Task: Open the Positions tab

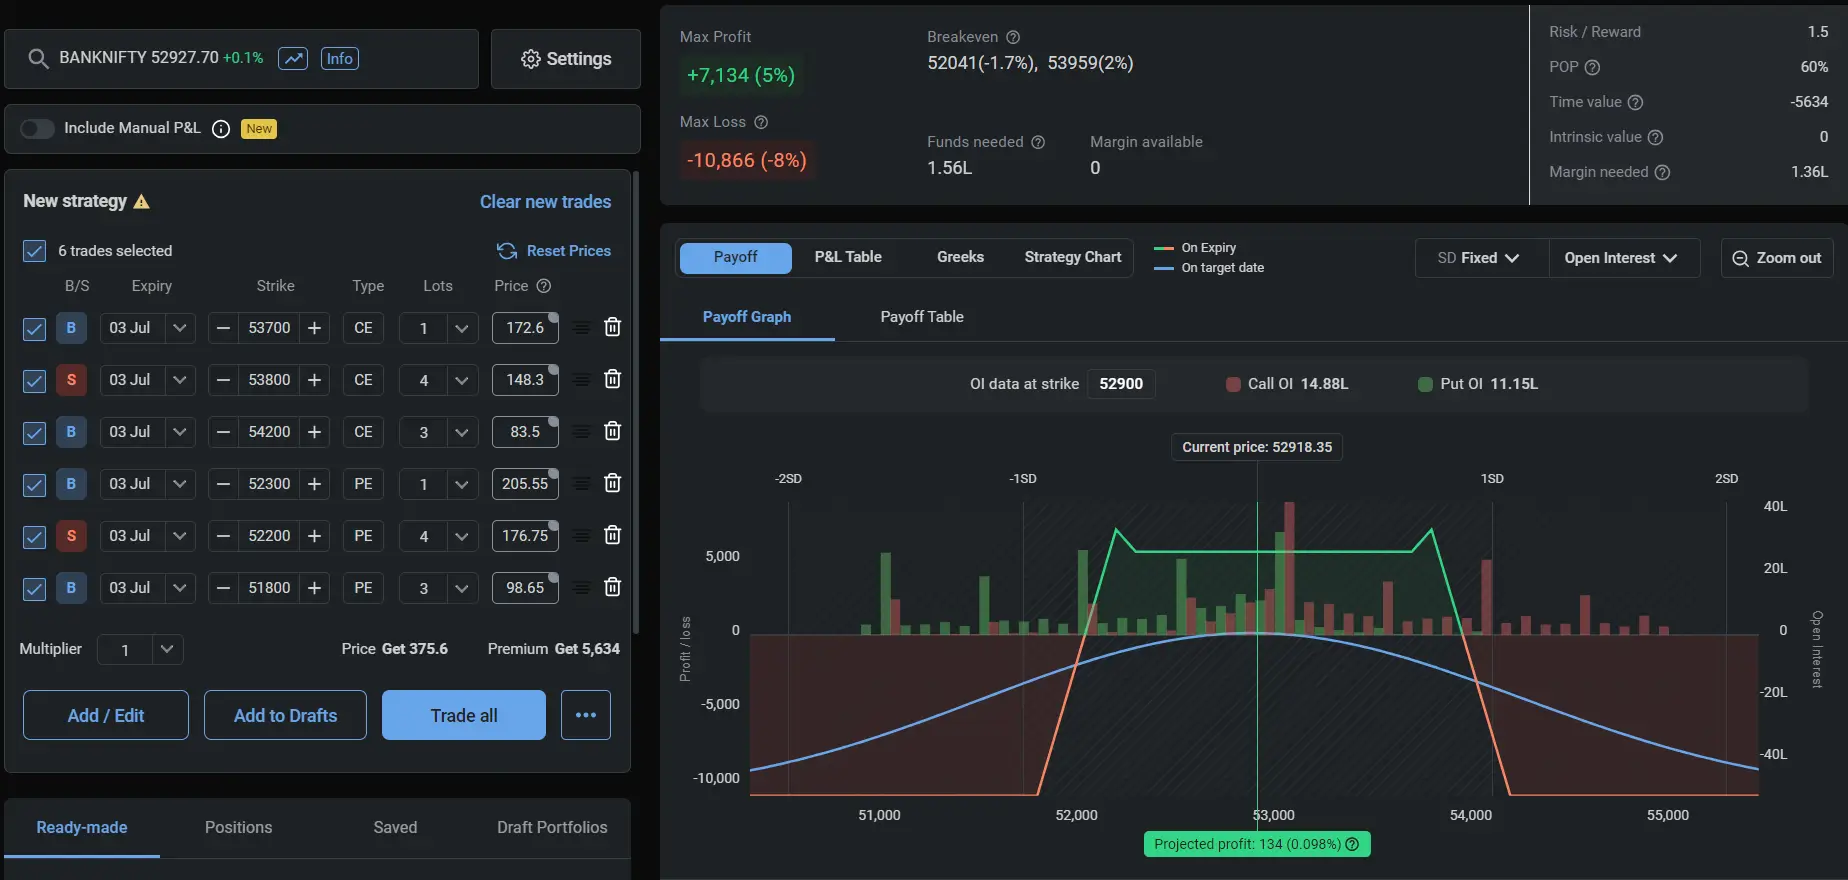Action: click(x=238, y=827)
